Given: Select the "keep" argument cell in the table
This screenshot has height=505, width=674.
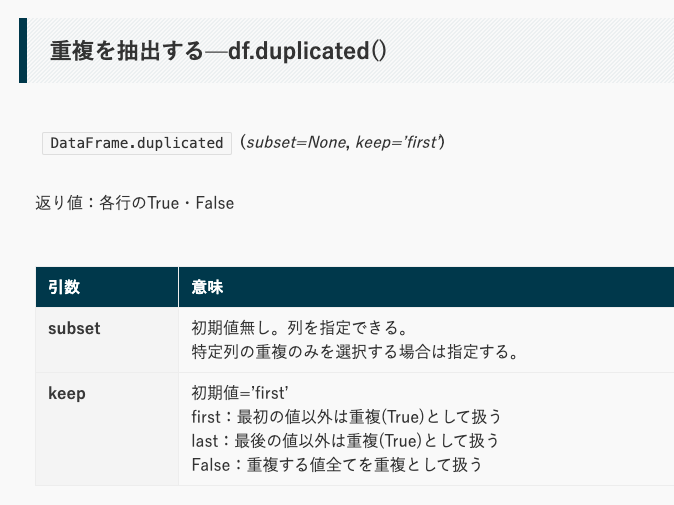Looking at the screenshot, I should click(67, 393).
